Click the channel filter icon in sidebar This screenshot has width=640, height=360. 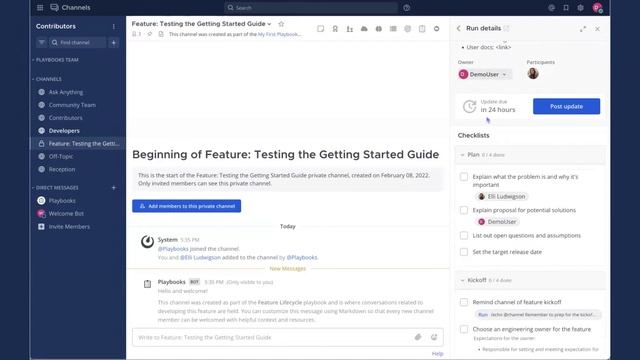click(x=42, y=42)
